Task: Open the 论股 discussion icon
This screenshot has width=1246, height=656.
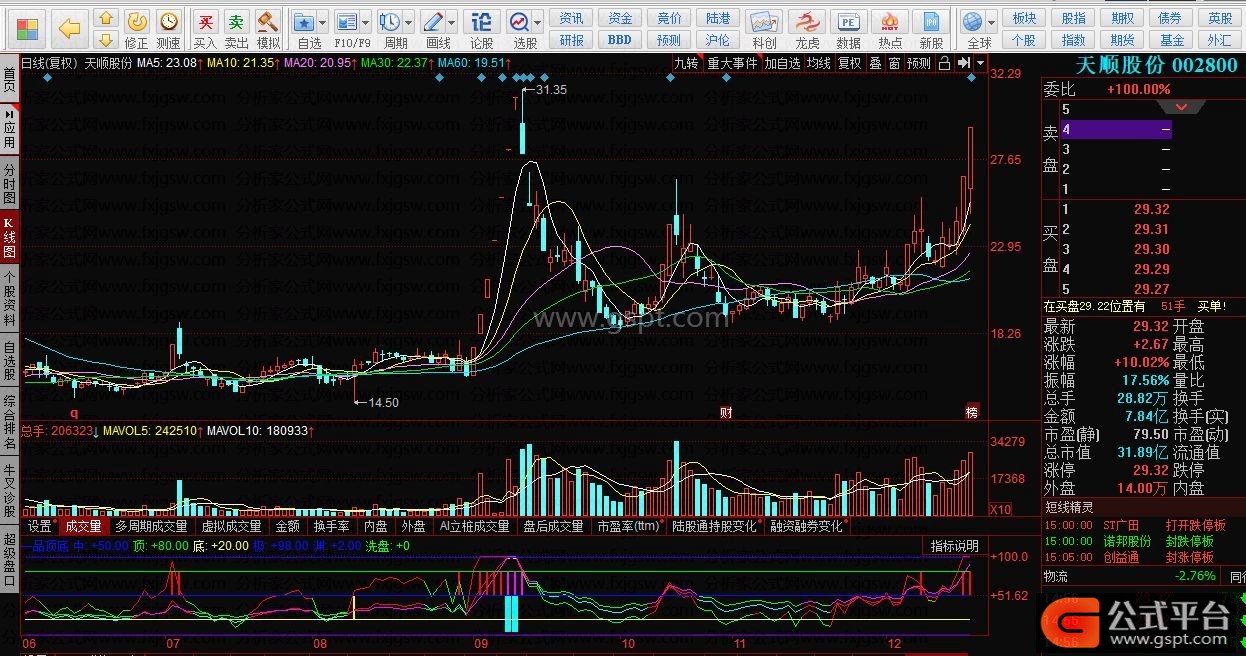Action: pyautogui.click(x=481, y=21)
